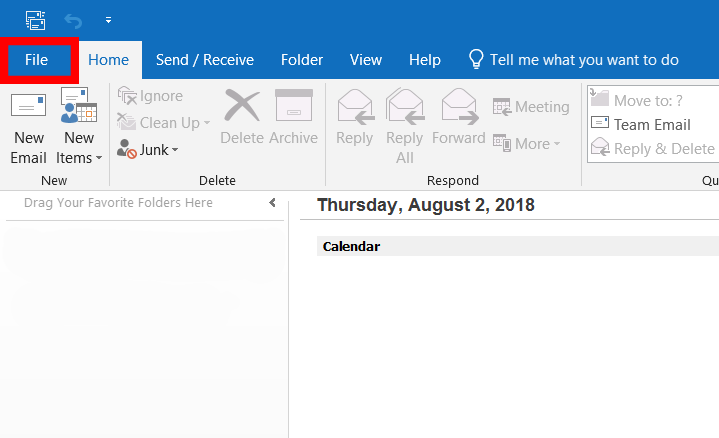719x438 pixels.
Task: Forward the selected message
Action: 458,117
